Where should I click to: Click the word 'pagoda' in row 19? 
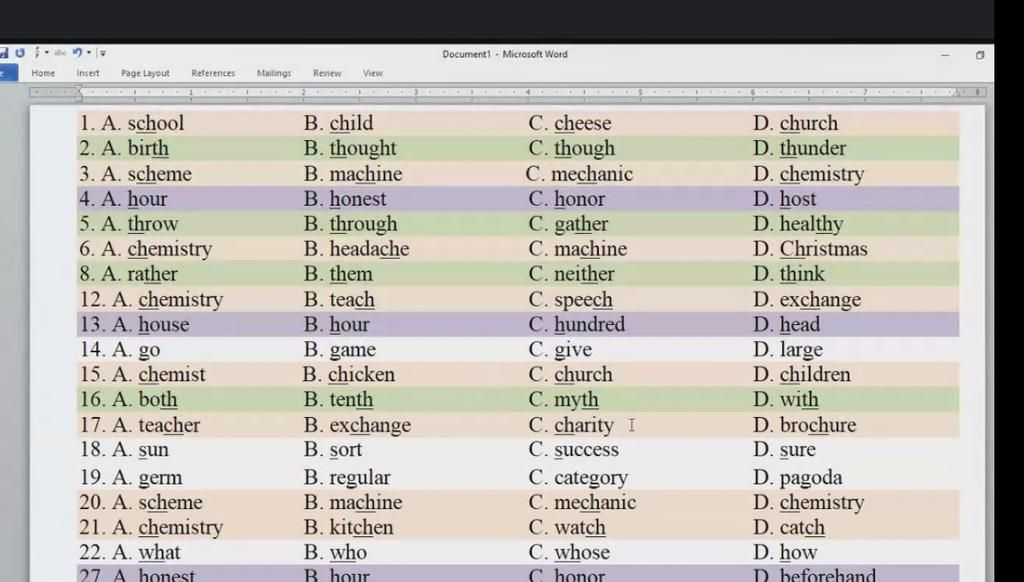pos(811,478)
